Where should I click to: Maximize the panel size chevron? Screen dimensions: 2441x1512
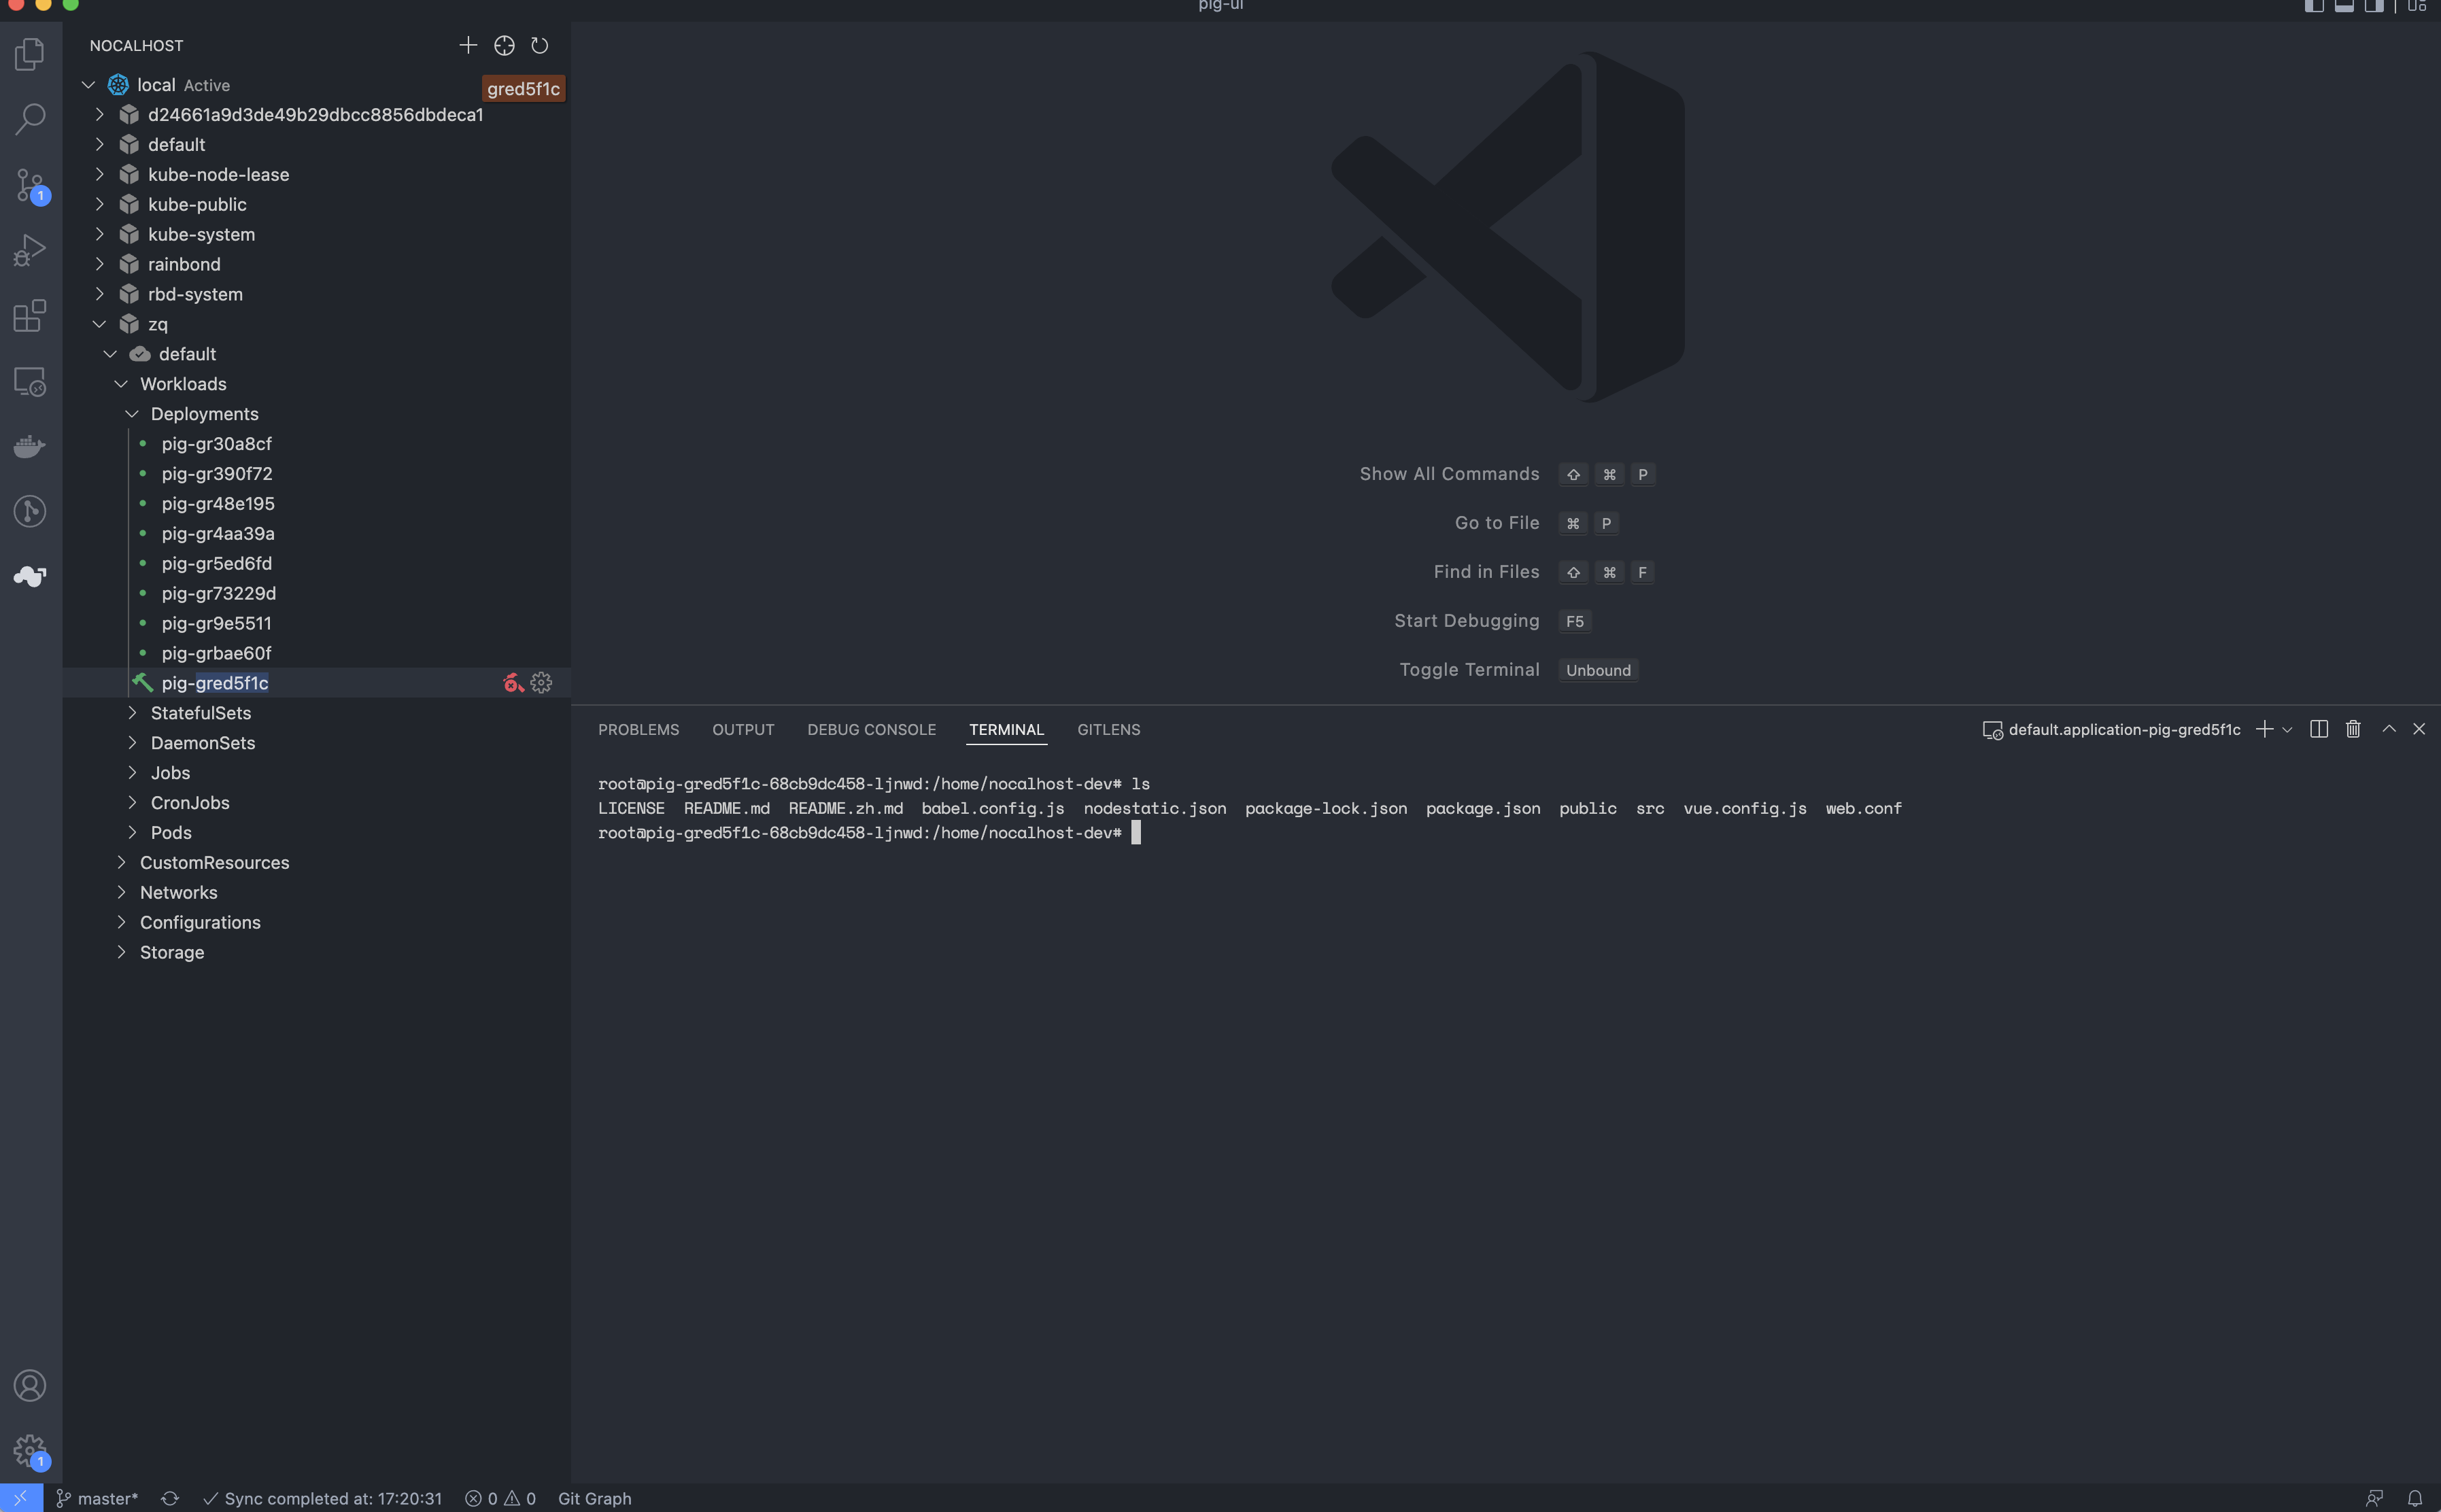pos(2389,729)
